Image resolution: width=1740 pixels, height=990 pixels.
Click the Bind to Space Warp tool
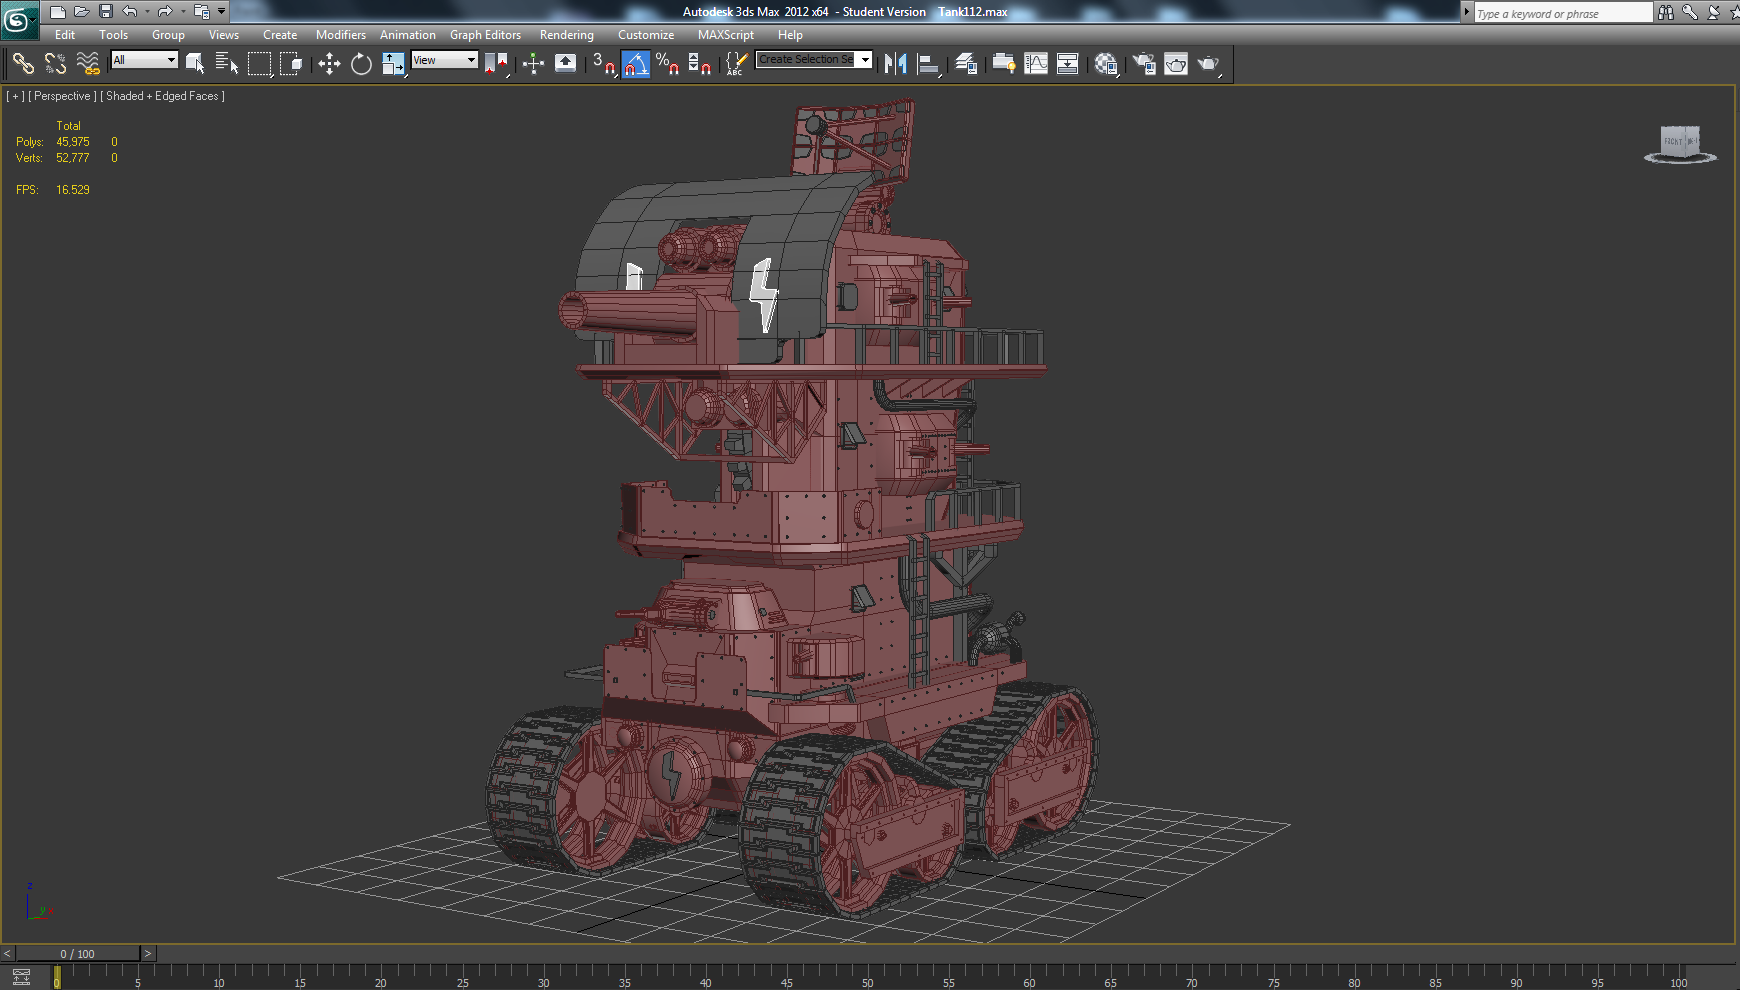coord(88,64)
